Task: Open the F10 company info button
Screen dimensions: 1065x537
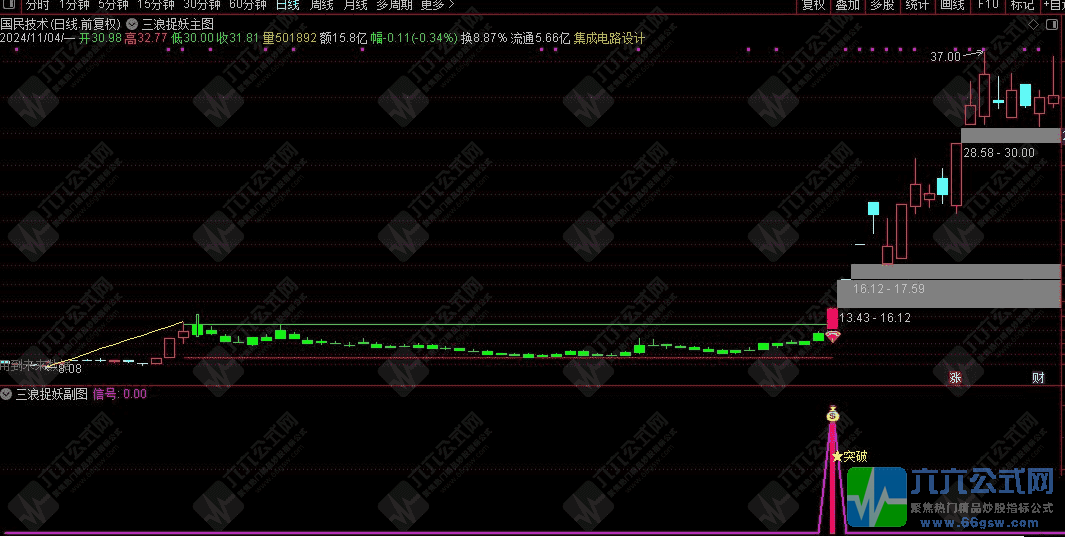Action: click(988, 5)
